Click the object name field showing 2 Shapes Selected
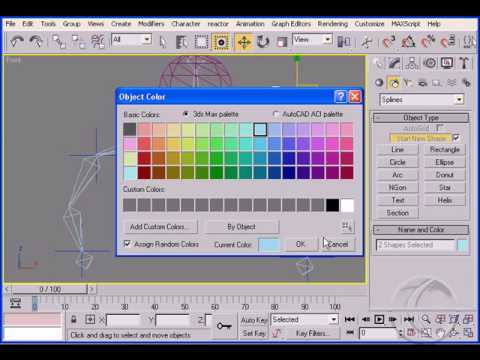This screenshot has height=360, width=480. coord(415,245)
